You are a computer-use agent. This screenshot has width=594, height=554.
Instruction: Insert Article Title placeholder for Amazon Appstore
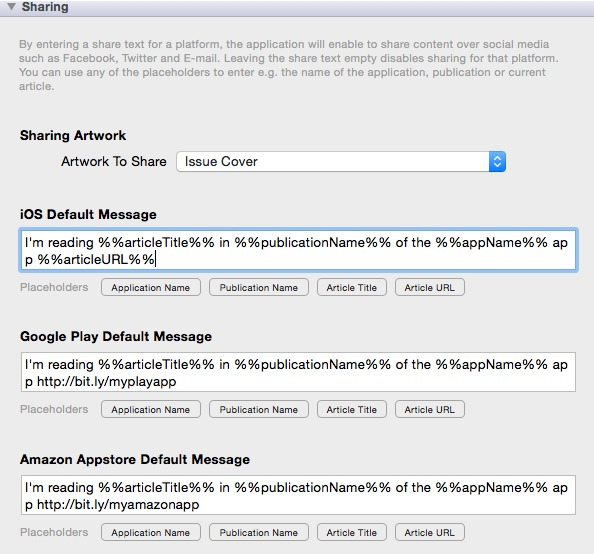pyautogui.click(x=352, y=532)
